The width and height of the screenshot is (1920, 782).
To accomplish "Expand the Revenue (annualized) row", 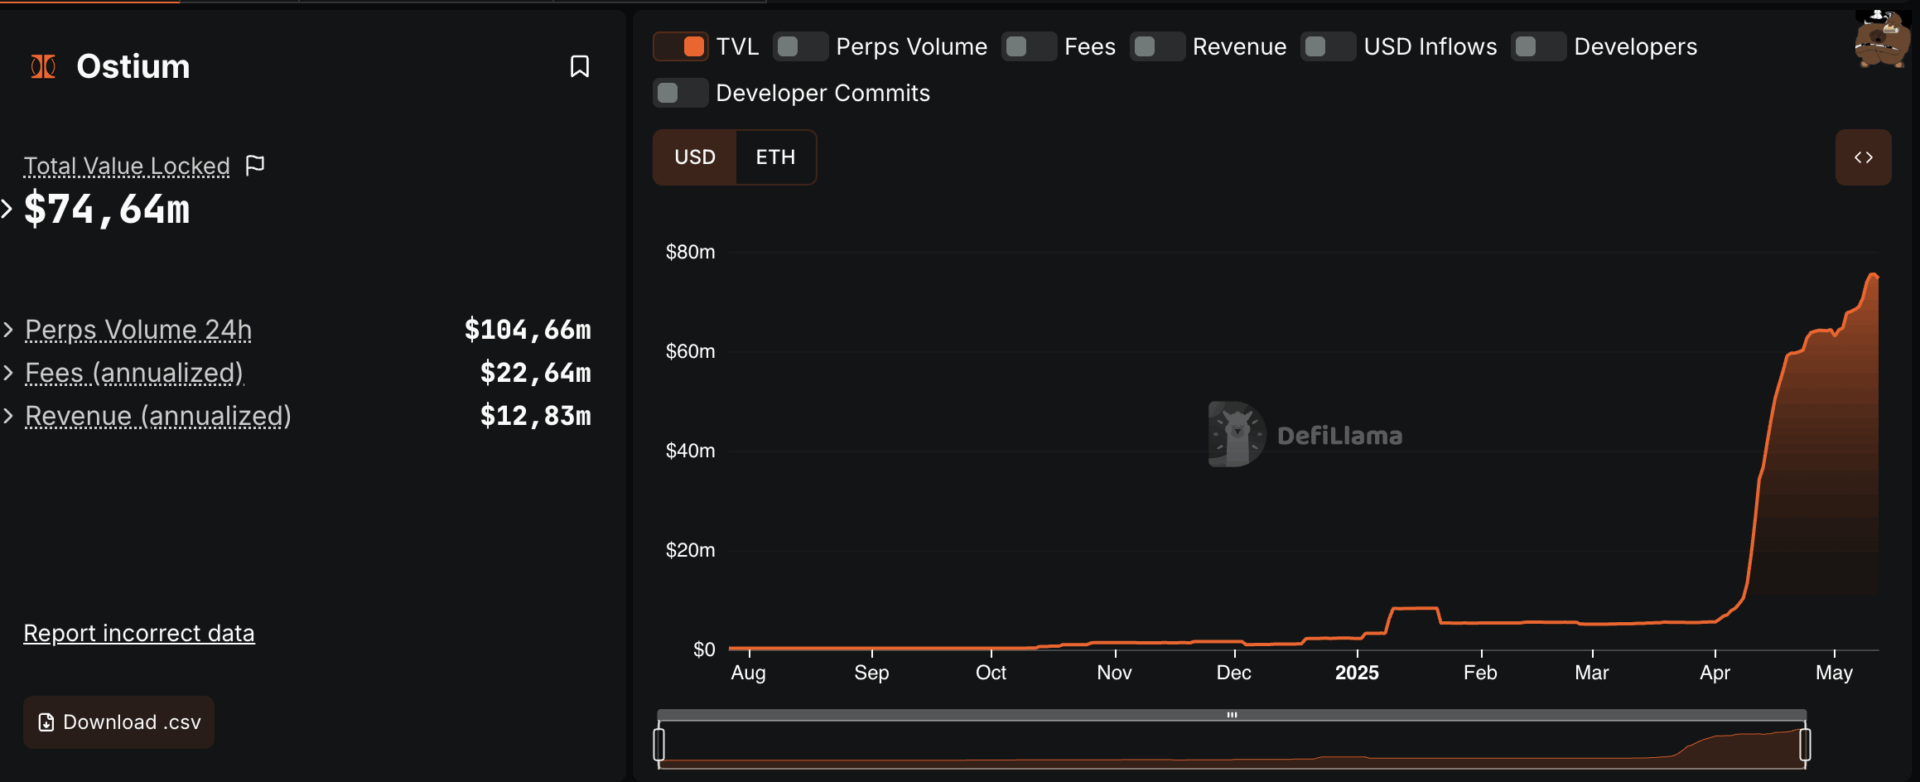I will [x=8, y=416].
